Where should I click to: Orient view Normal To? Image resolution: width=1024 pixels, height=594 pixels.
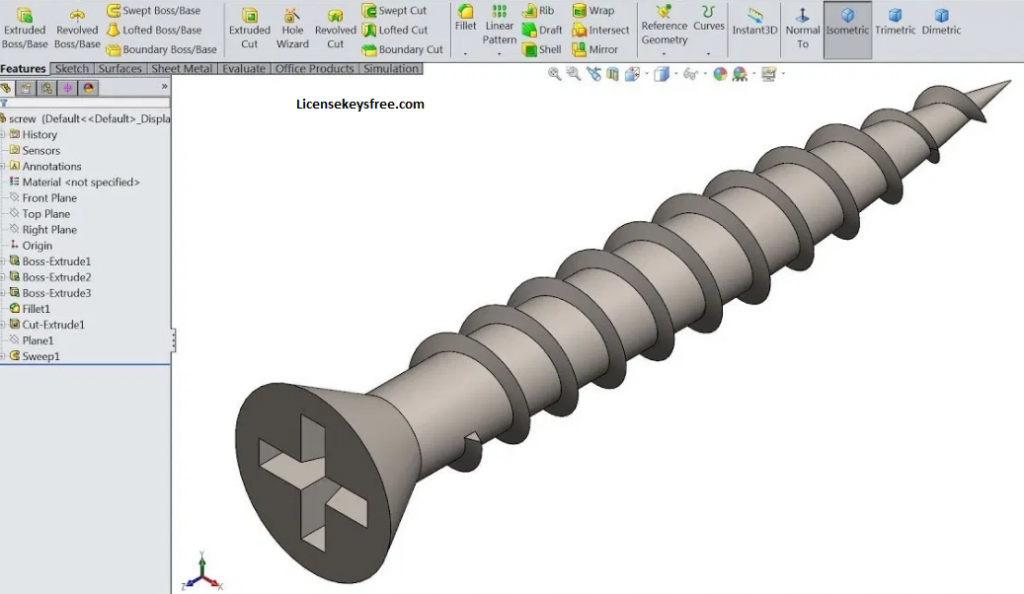coord(802,29)
